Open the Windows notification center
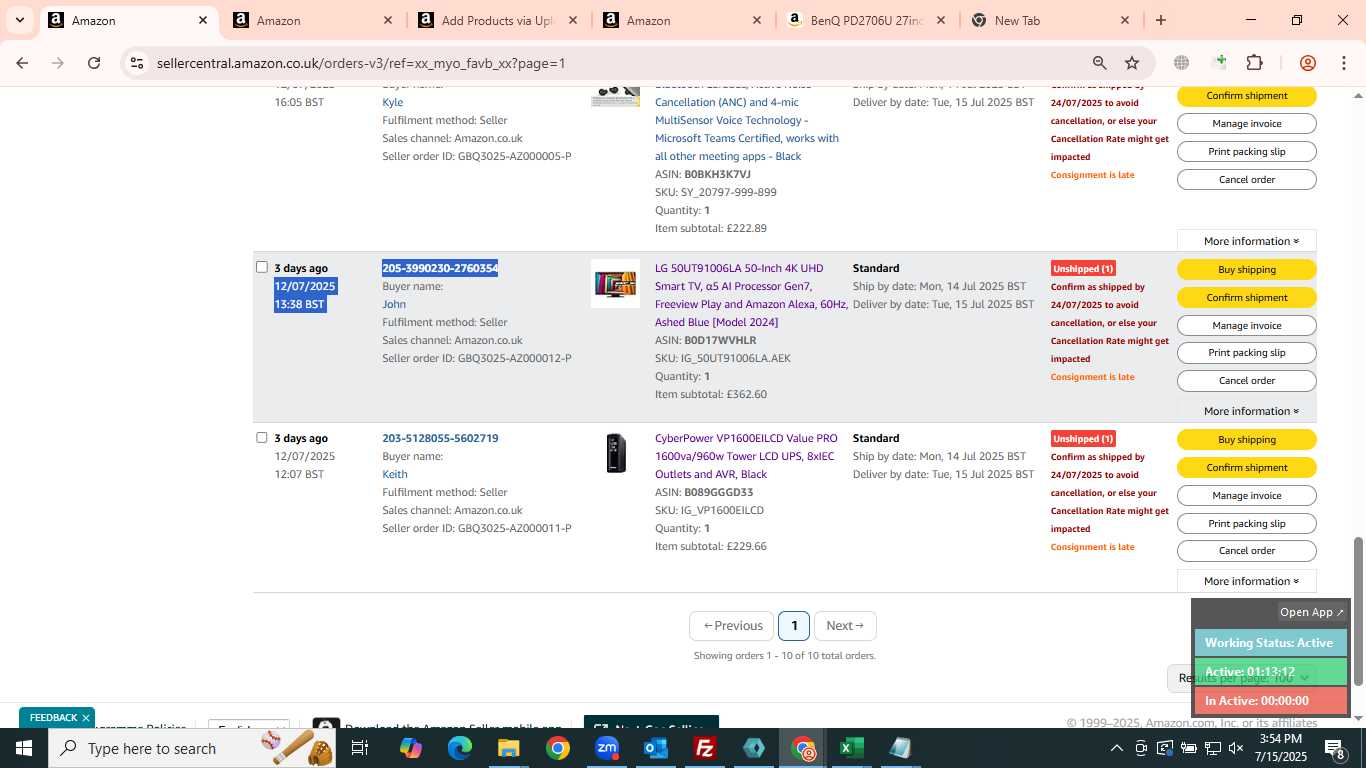Viewport: 1366px width, 768px height. [1335, 748]
